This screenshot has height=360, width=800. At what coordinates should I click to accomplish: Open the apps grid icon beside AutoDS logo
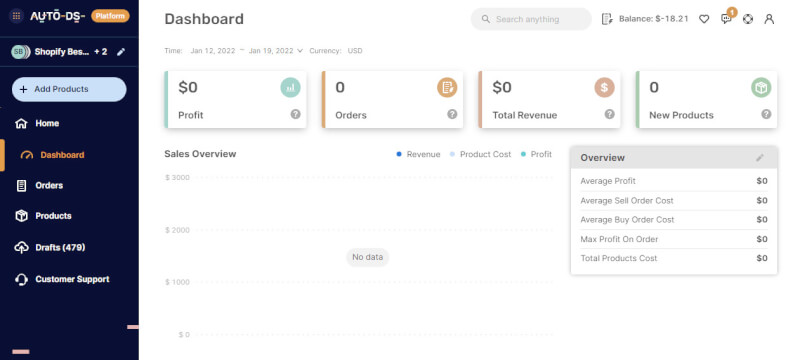pyautogui.click(x=16, y=16)
